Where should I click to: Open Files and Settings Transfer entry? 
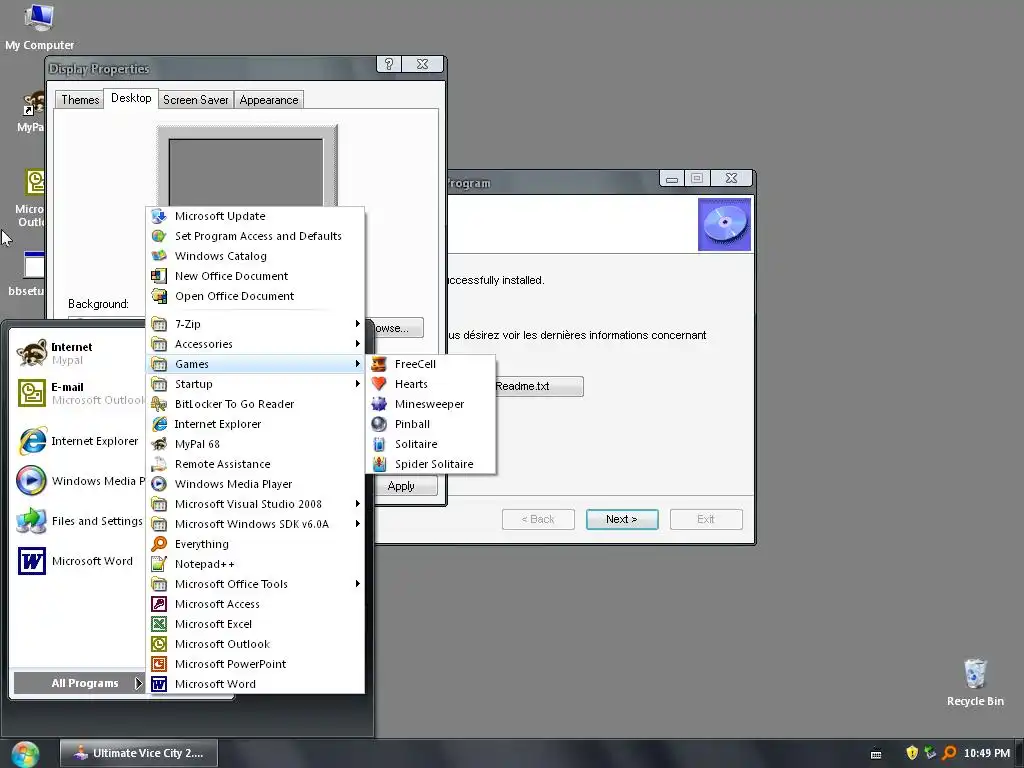(77, 521)
